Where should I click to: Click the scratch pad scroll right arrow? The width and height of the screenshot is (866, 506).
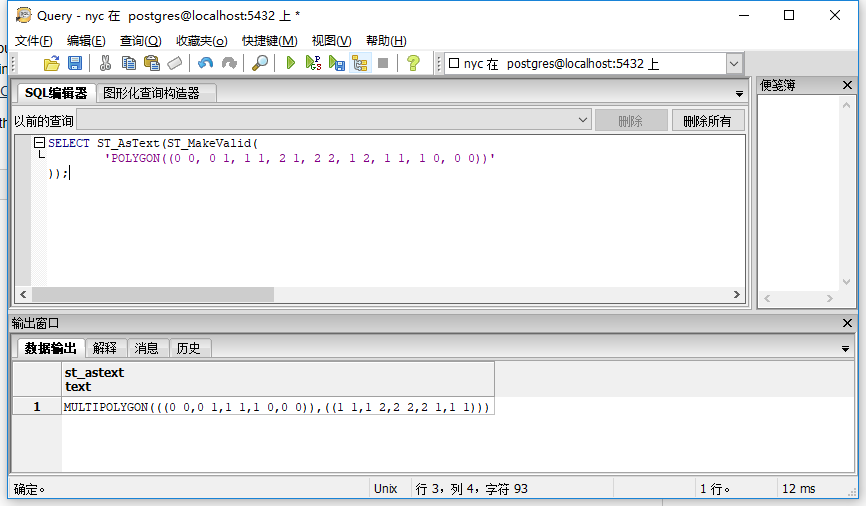tap(830, 298)
